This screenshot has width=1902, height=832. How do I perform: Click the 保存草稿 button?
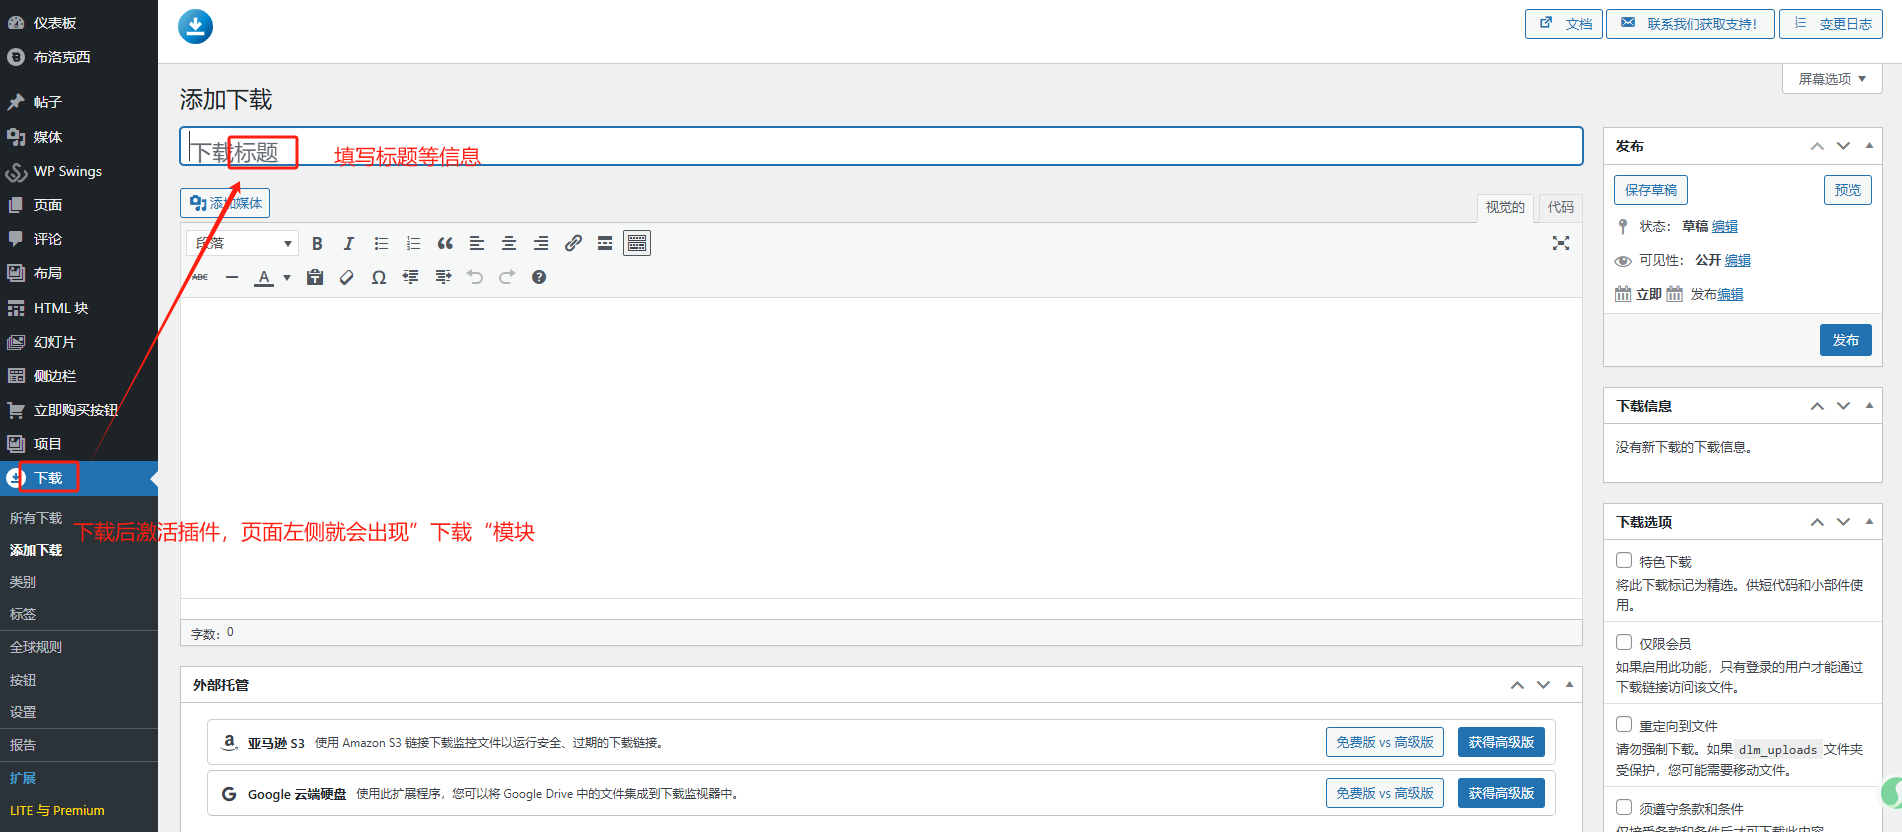point(1651,190)
